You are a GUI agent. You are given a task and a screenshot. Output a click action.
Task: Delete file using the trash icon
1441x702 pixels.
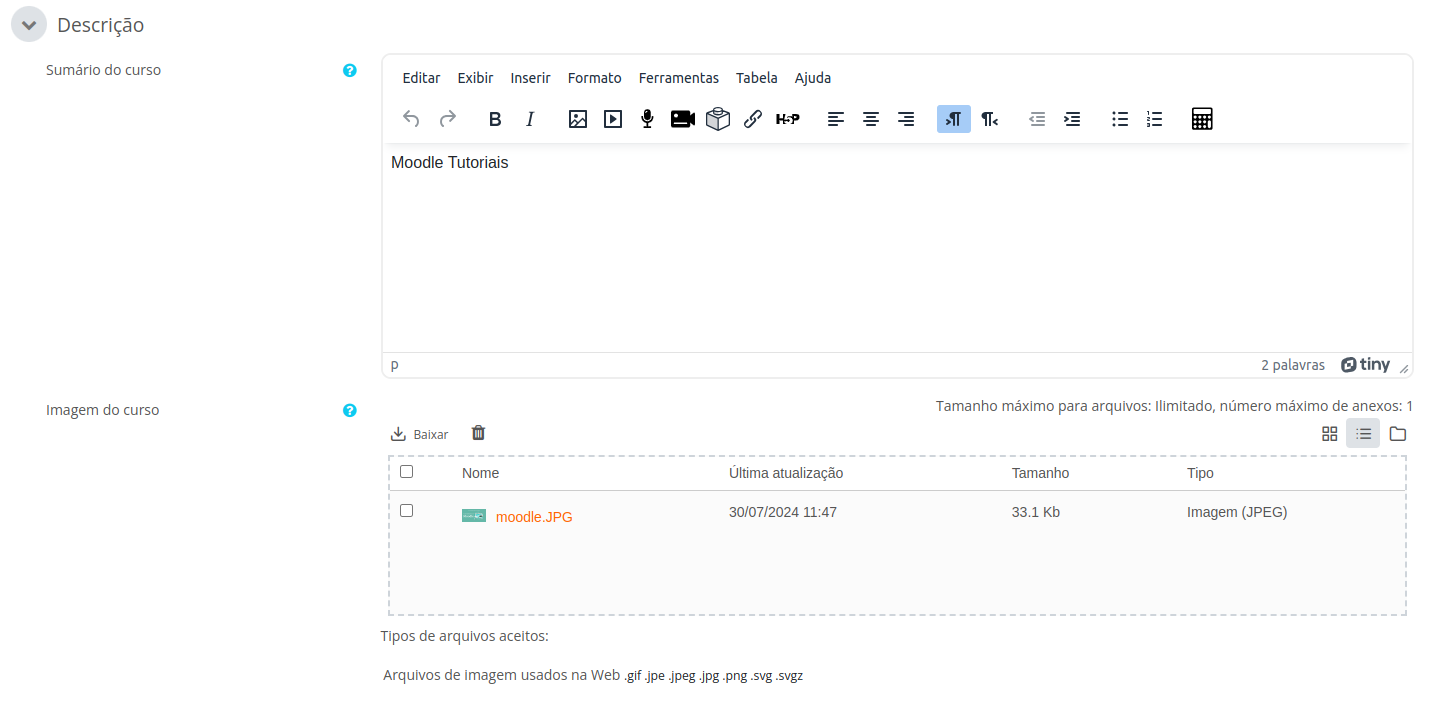[478, 433]
